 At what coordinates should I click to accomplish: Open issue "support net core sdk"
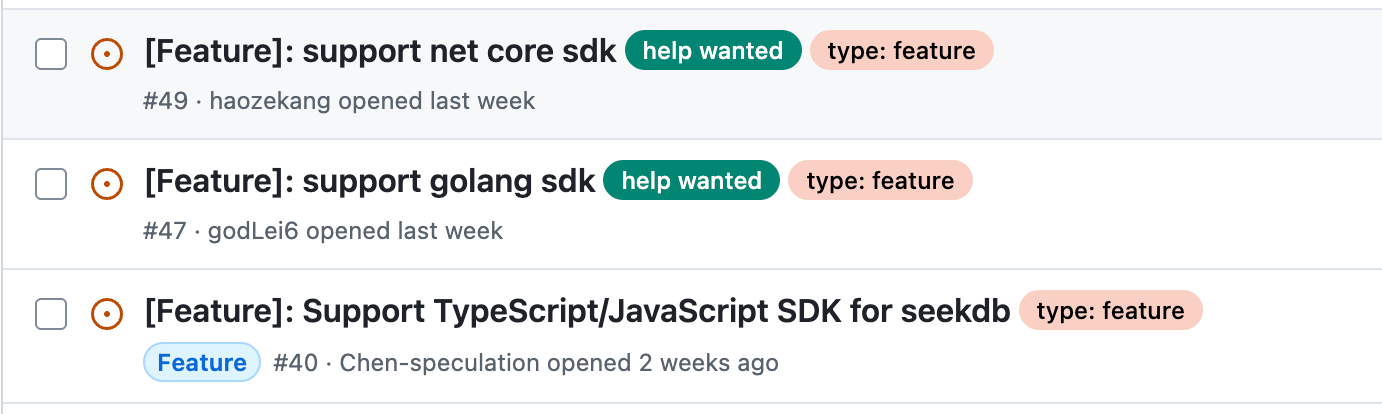point(380,51)
